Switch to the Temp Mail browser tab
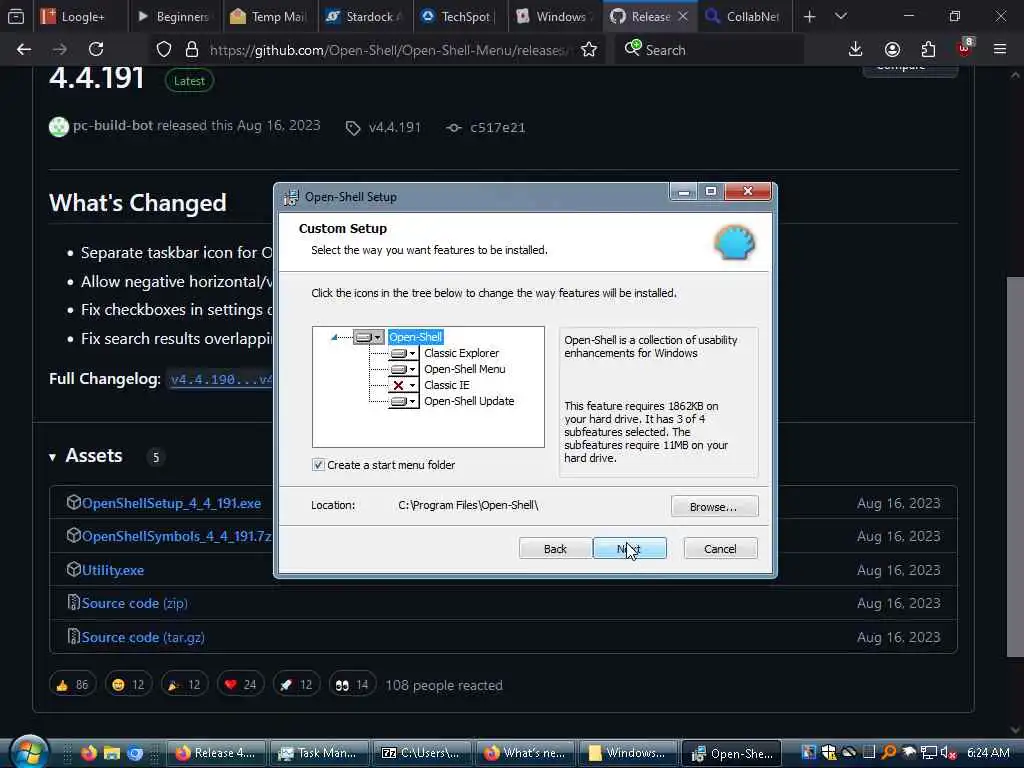The height and width of the screenshot is (768, 1024). [268, 16]
